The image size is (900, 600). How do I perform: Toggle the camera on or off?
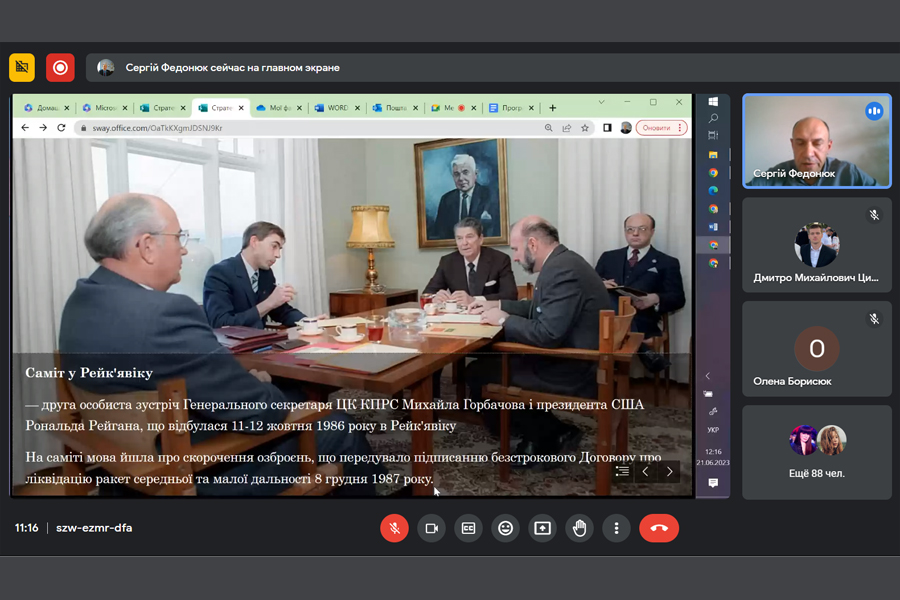point(432,528)
